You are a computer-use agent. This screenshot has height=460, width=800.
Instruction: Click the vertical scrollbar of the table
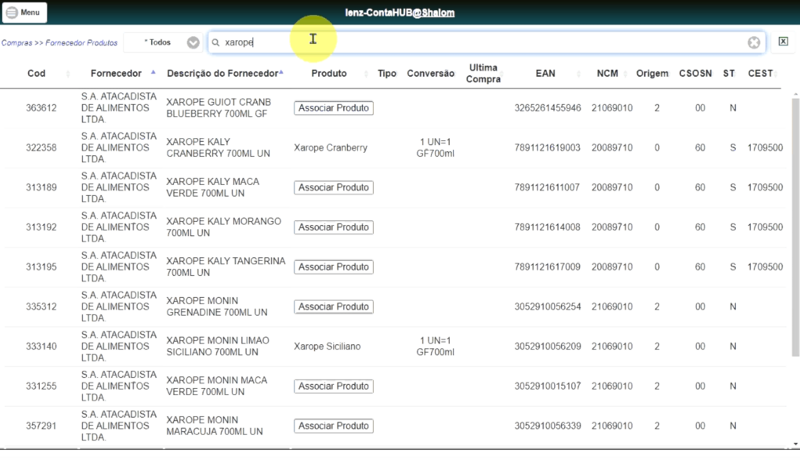tap(795, 227)
